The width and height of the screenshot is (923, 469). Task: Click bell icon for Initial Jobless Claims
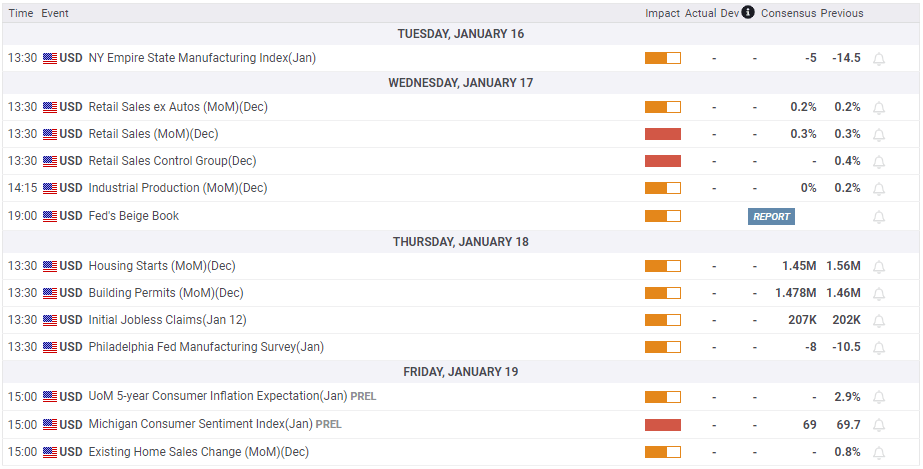[879, 321]
